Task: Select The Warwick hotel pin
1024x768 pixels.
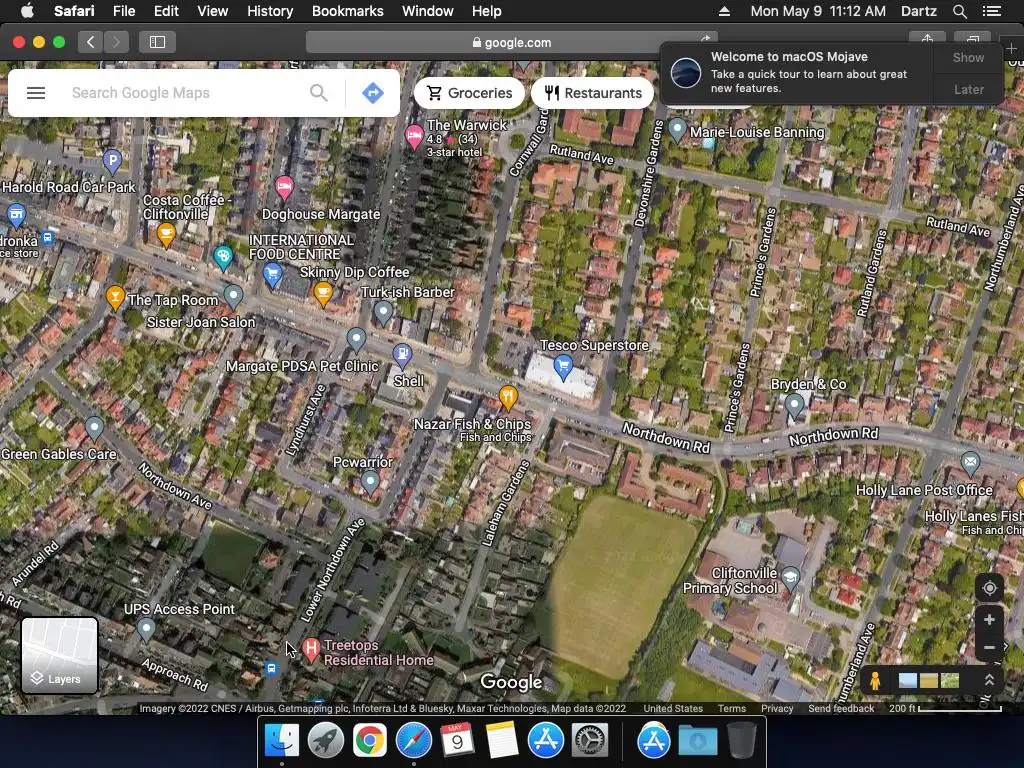Action: coord(414,137)
